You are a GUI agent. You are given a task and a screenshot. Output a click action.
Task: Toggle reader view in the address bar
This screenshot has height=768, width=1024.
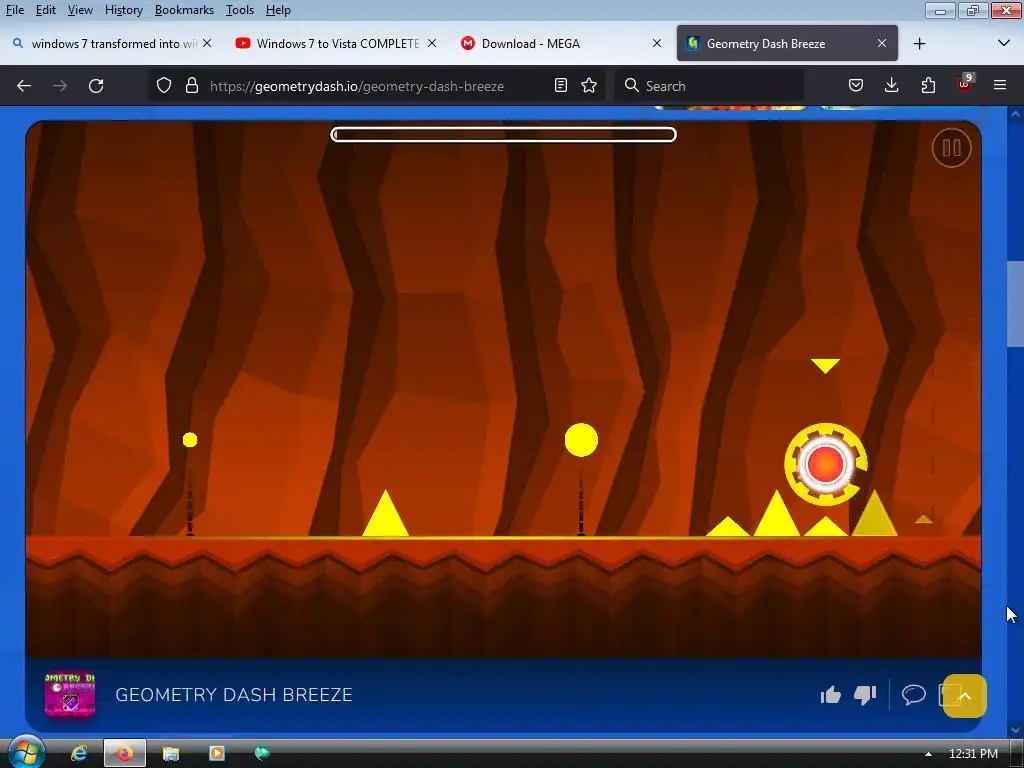pyautogui.click(x=560, y=86)
